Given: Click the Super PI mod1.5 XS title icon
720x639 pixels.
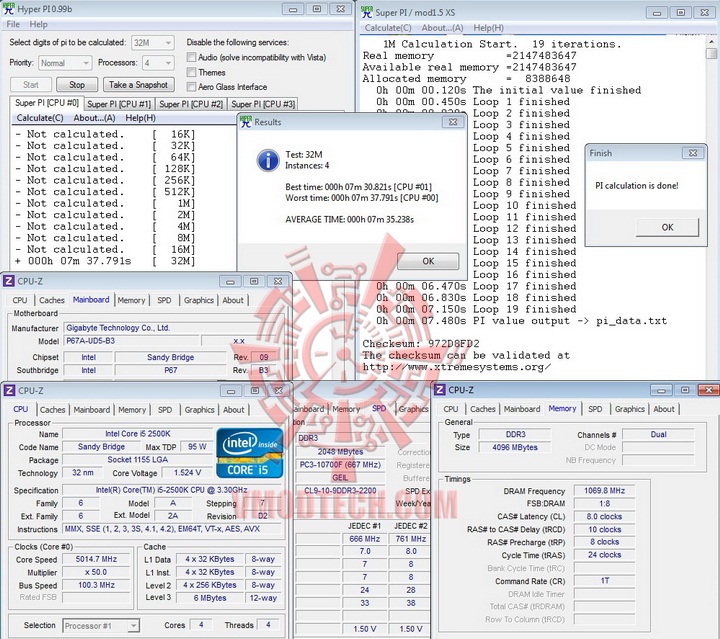Looking at the screenshot, I should click(x=366, y=12).
